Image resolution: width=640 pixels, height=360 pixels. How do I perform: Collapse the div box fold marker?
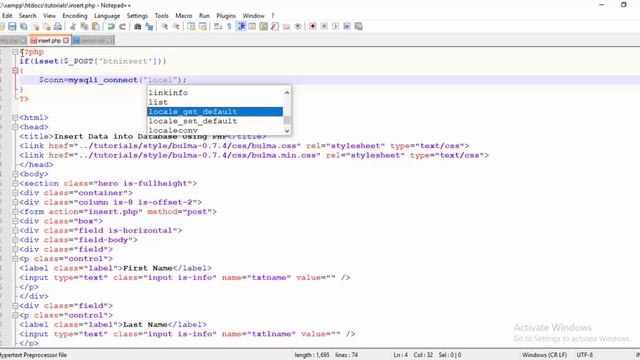(x=15, y=221)
